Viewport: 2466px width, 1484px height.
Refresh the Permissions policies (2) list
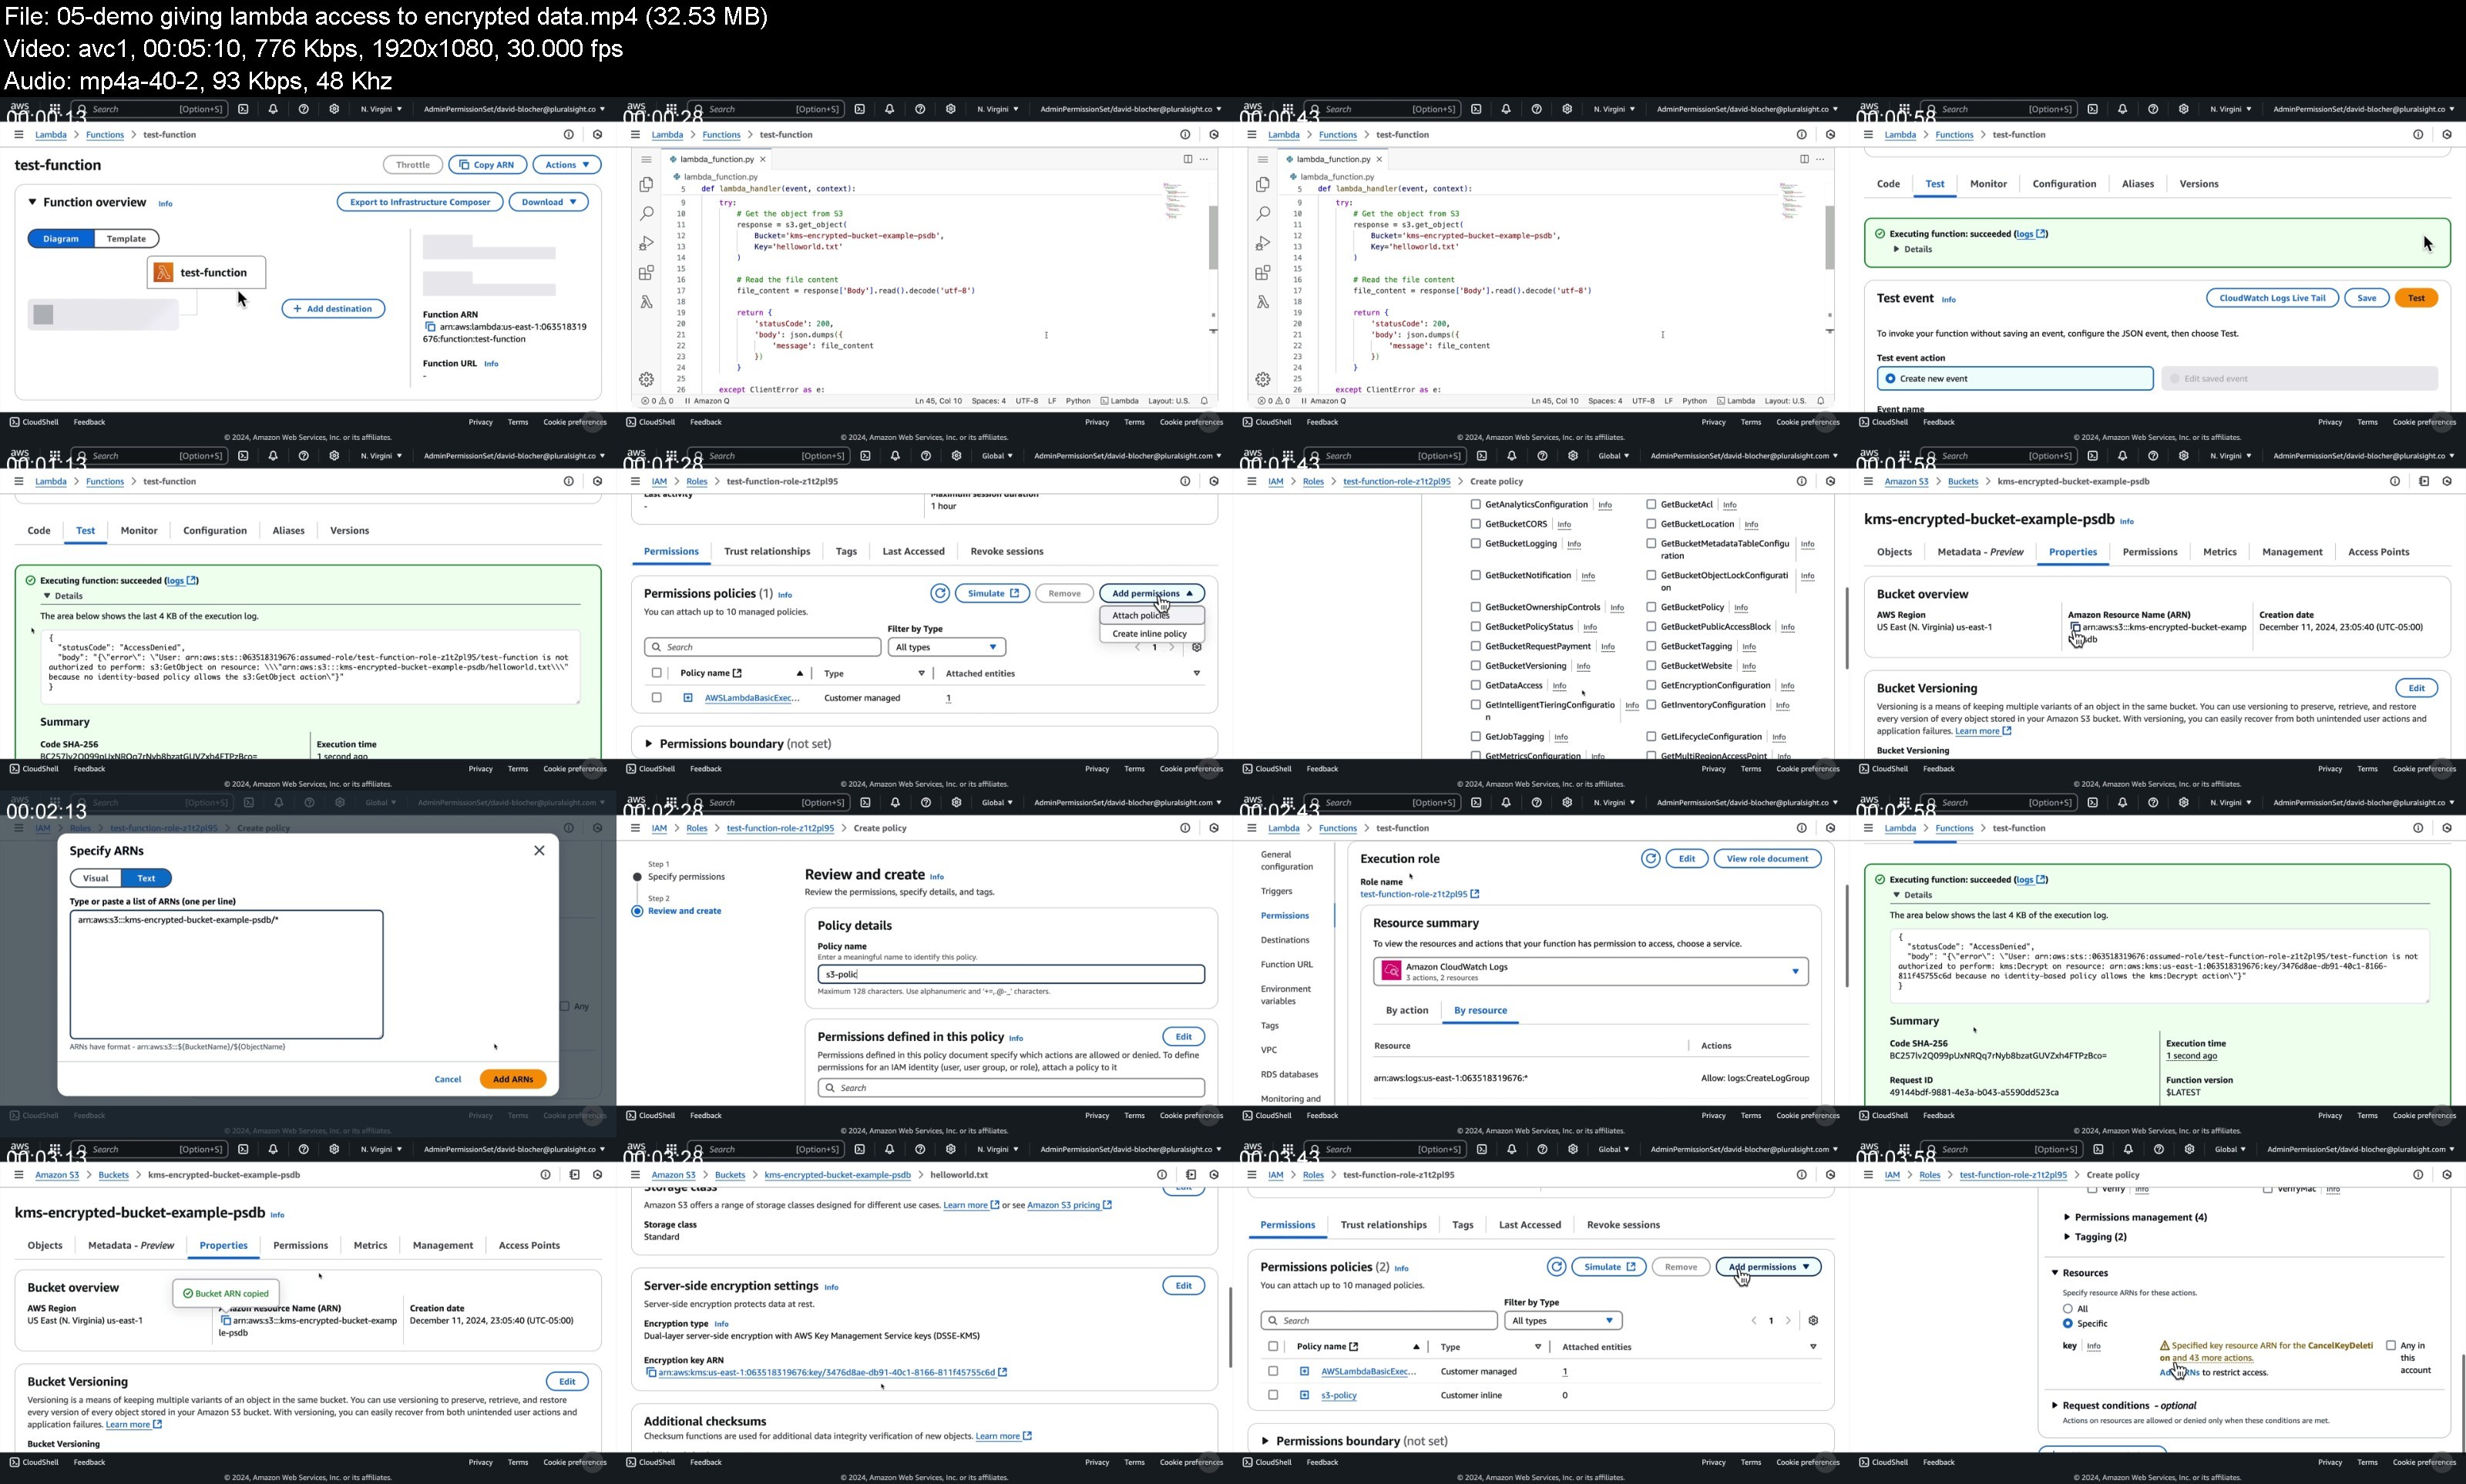1556,1267
